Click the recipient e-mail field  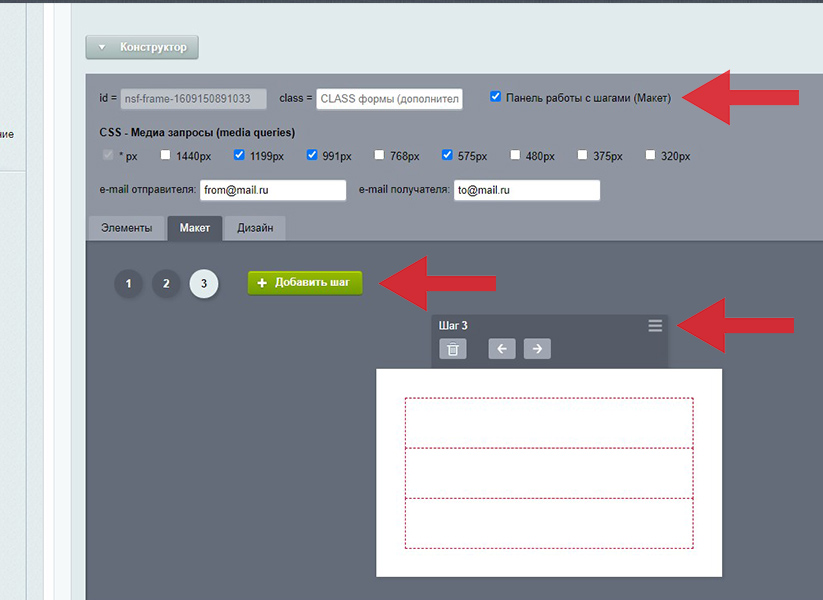tap(526, 191)
